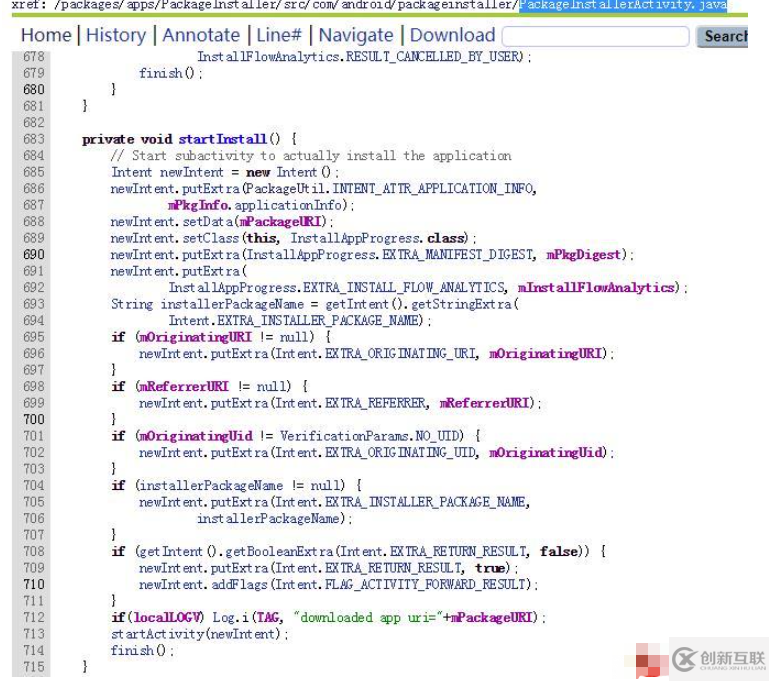Click mPackageURI on line 712
The height and width of the screenshot is (681, 769).
[x=491, y=617]
